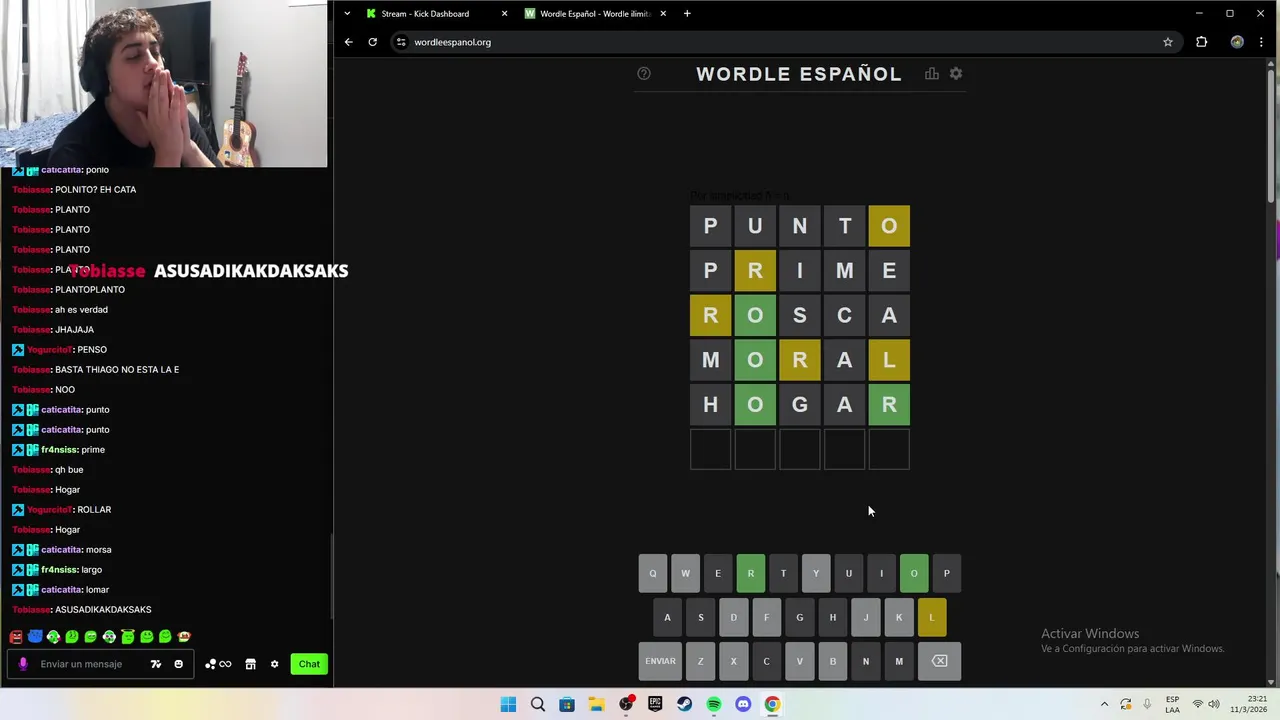Image resolution: width=1280 pixels, height=720 pixels.
Task: Click caticatita username next to lomar
Action: click(x=61, y=589)
